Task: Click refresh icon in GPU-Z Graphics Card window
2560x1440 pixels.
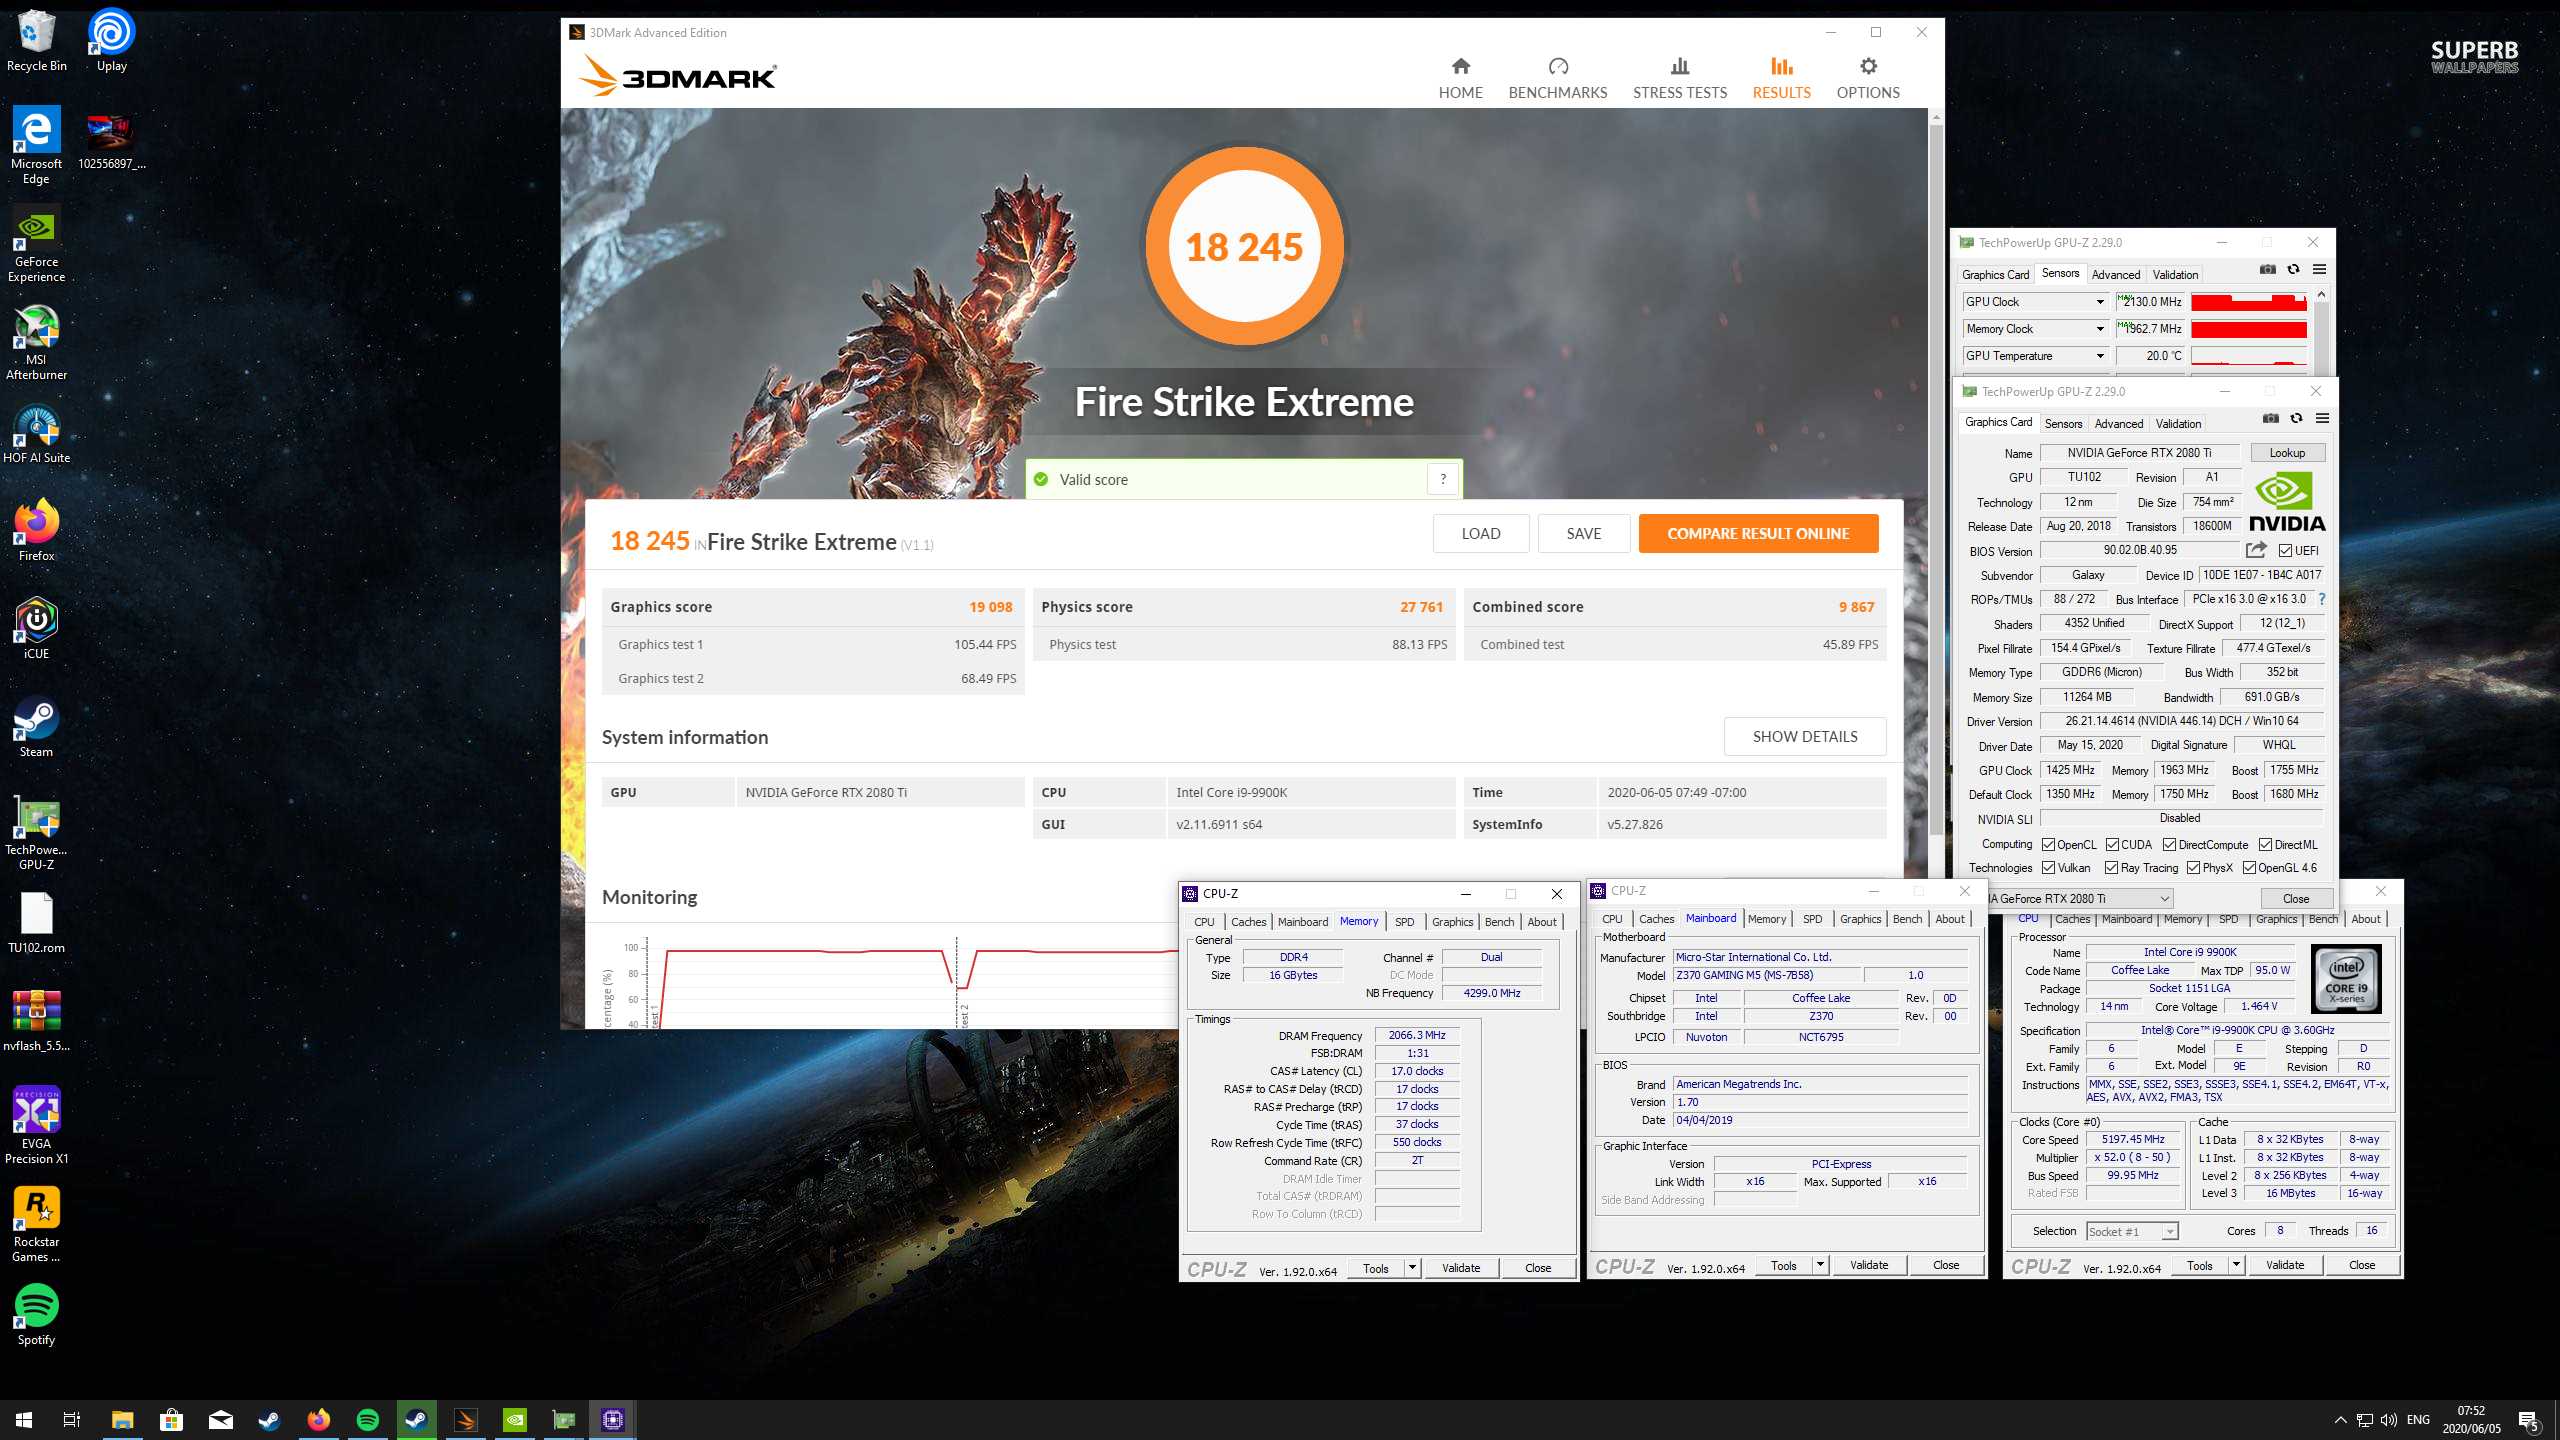Action: (2297, 418)
